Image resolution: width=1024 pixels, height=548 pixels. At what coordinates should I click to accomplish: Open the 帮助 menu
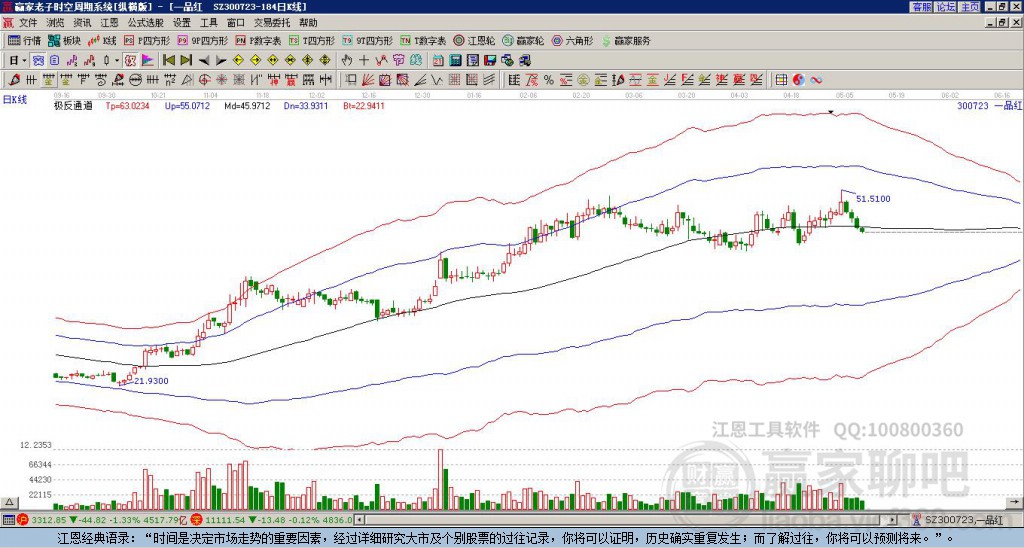308,23
